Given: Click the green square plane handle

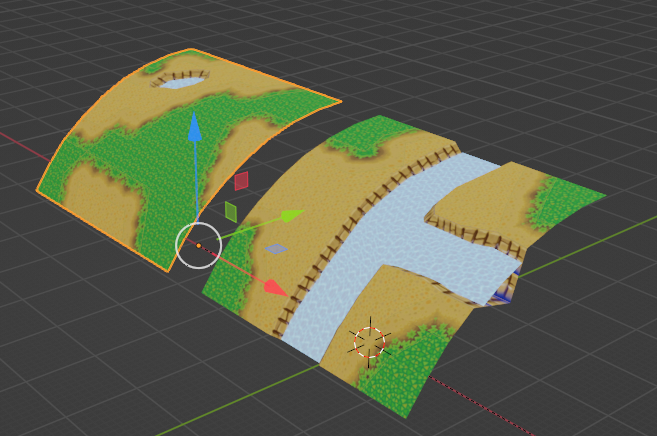Looking at the screenshot, I should [231, 212].
